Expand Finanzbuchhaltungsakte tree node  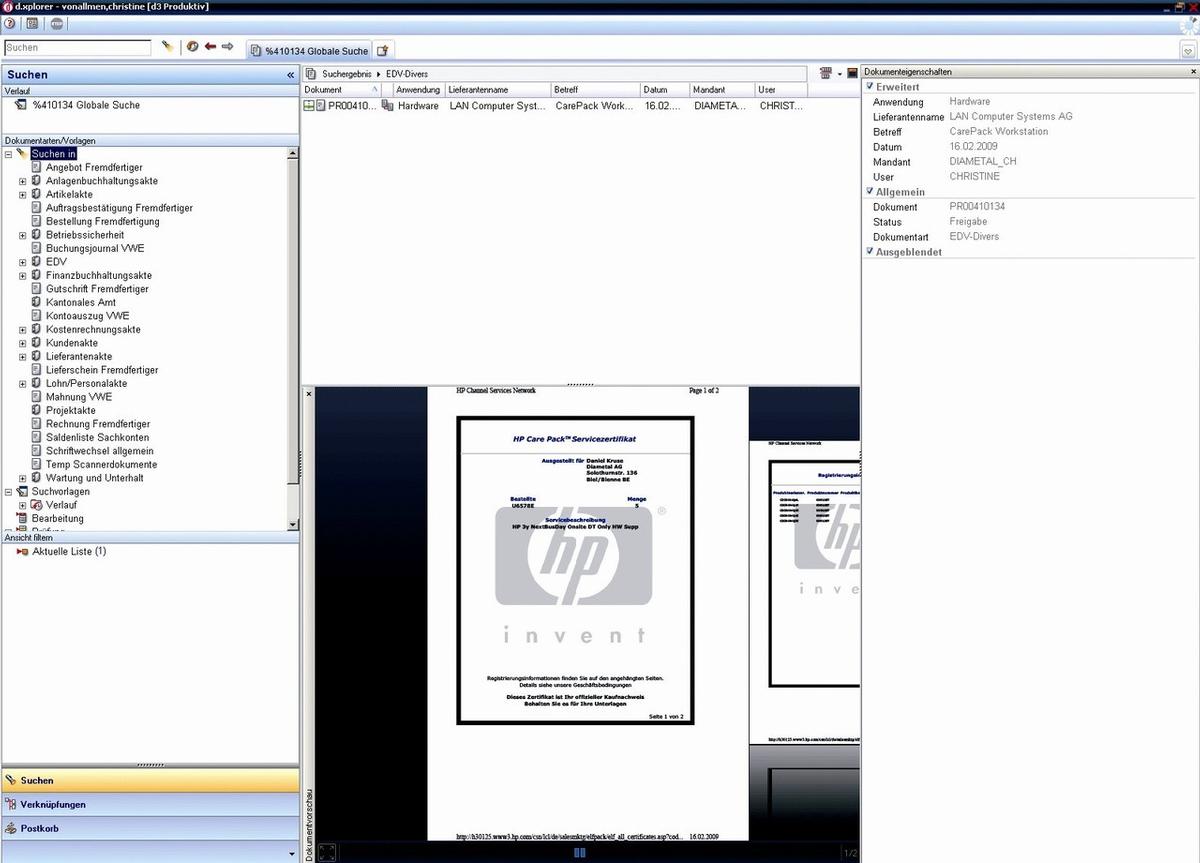pos(23,275)
